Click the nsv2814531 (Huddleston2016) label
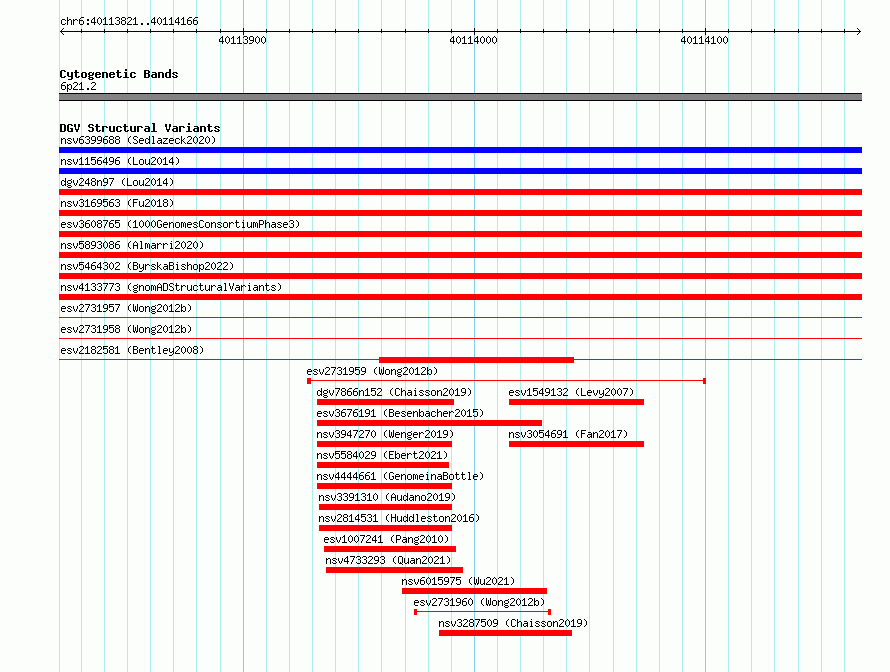 tap(399, 518)
